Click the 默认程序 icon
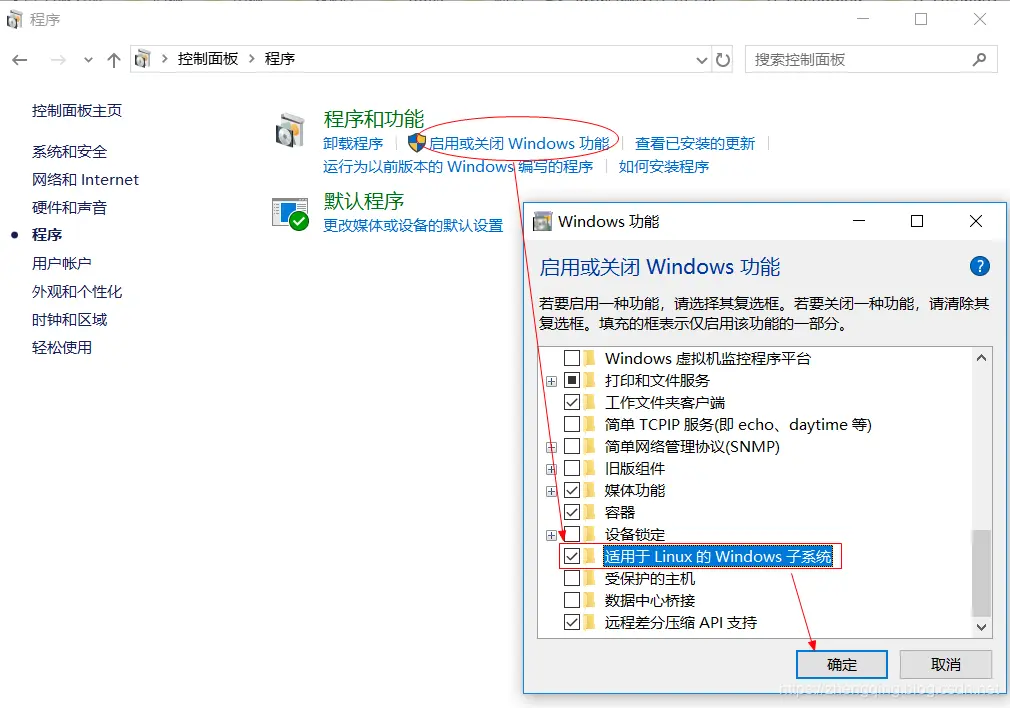This screenshot has height=708, width=1010. 290,214
